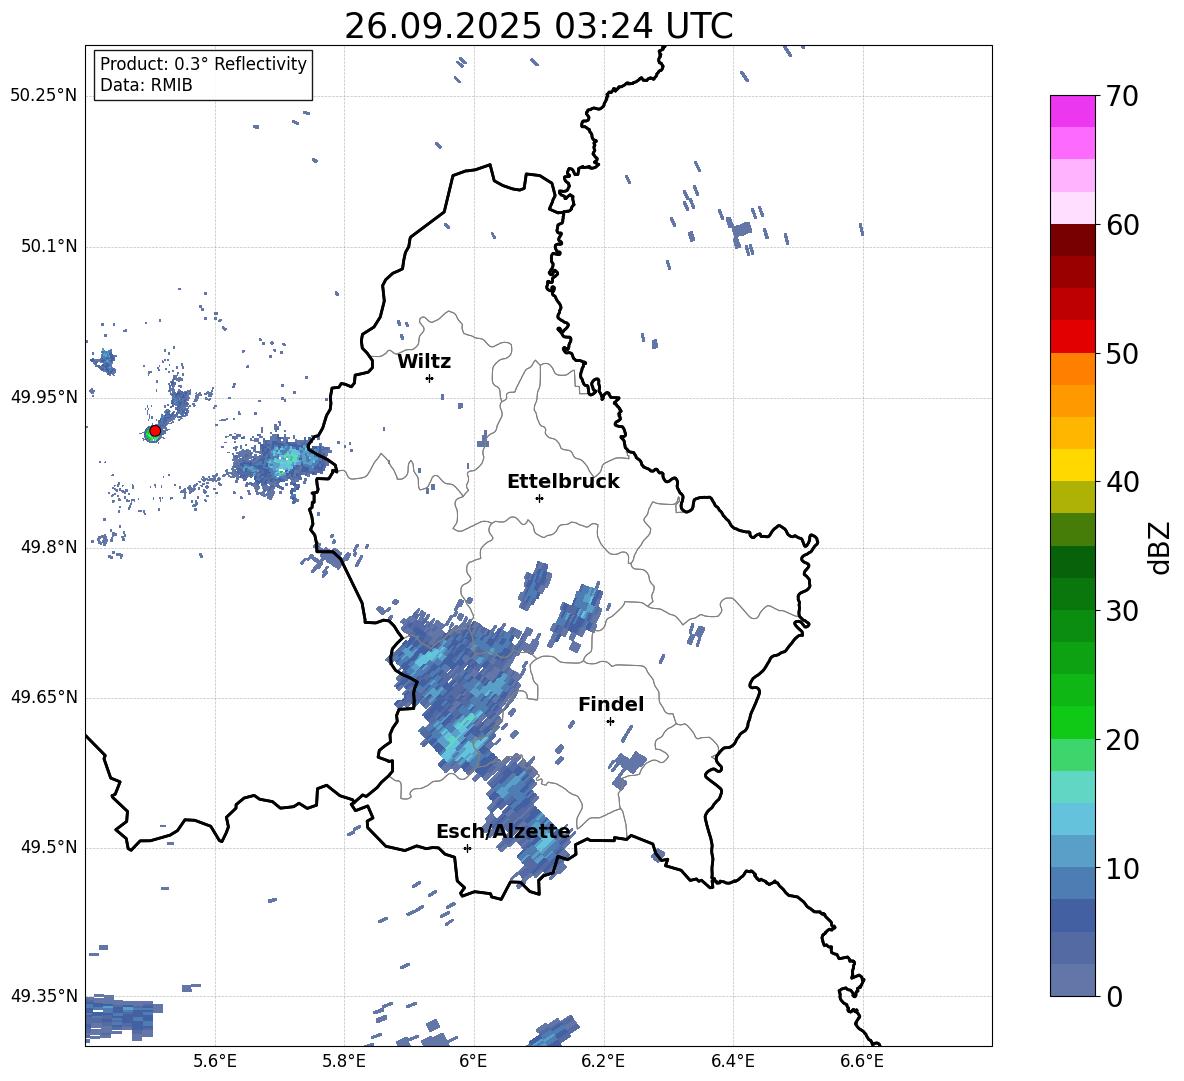Click the colorbar value 70

(x=1122, y=96)
